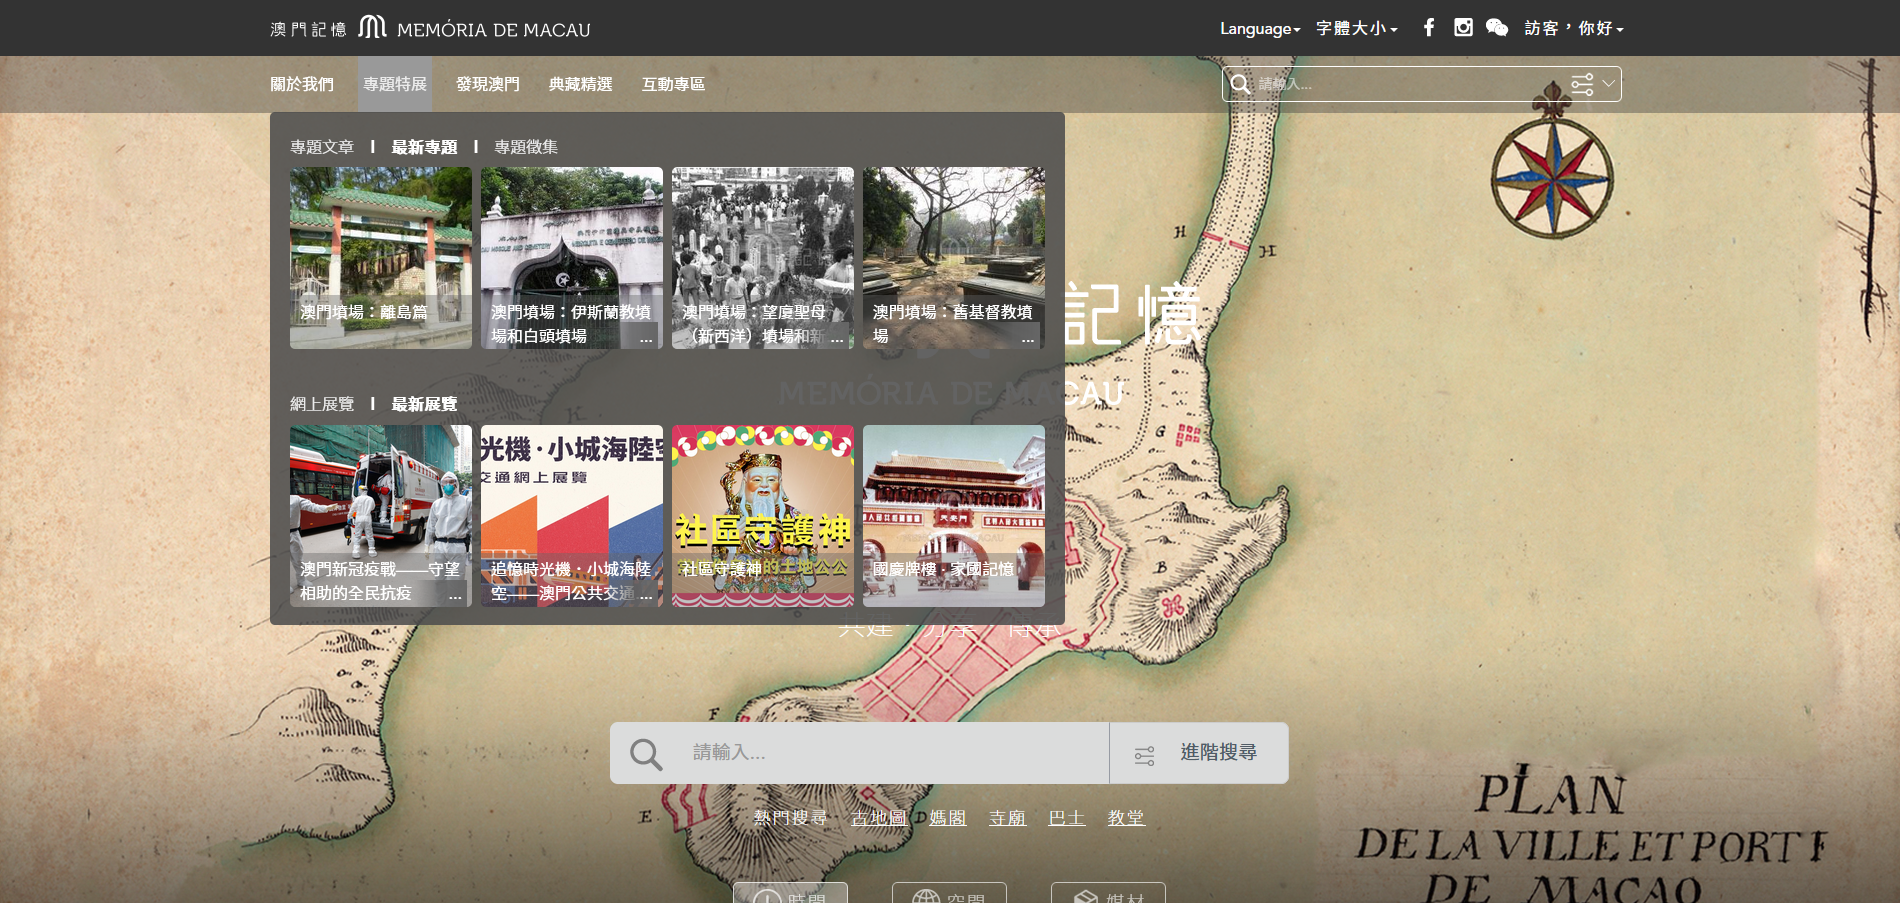Image resolution: width=1900 pixels, height=903 pixels.
Task: Select the 題材 browse tab
Action: point(1108,893)
